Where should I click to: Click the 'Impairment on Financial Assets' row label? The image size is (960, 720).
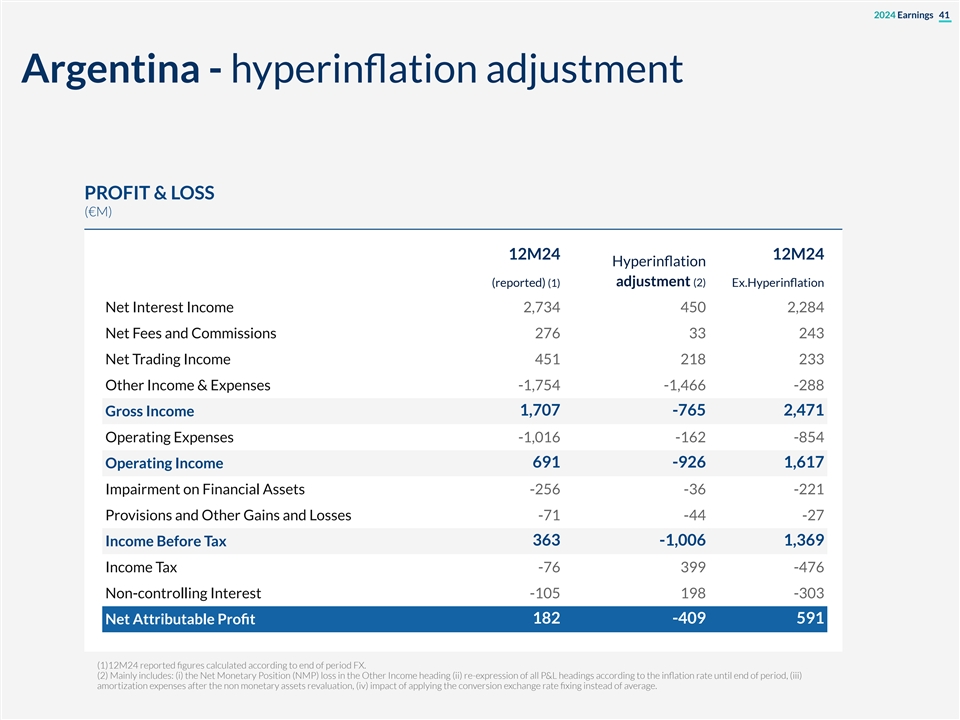205,489
